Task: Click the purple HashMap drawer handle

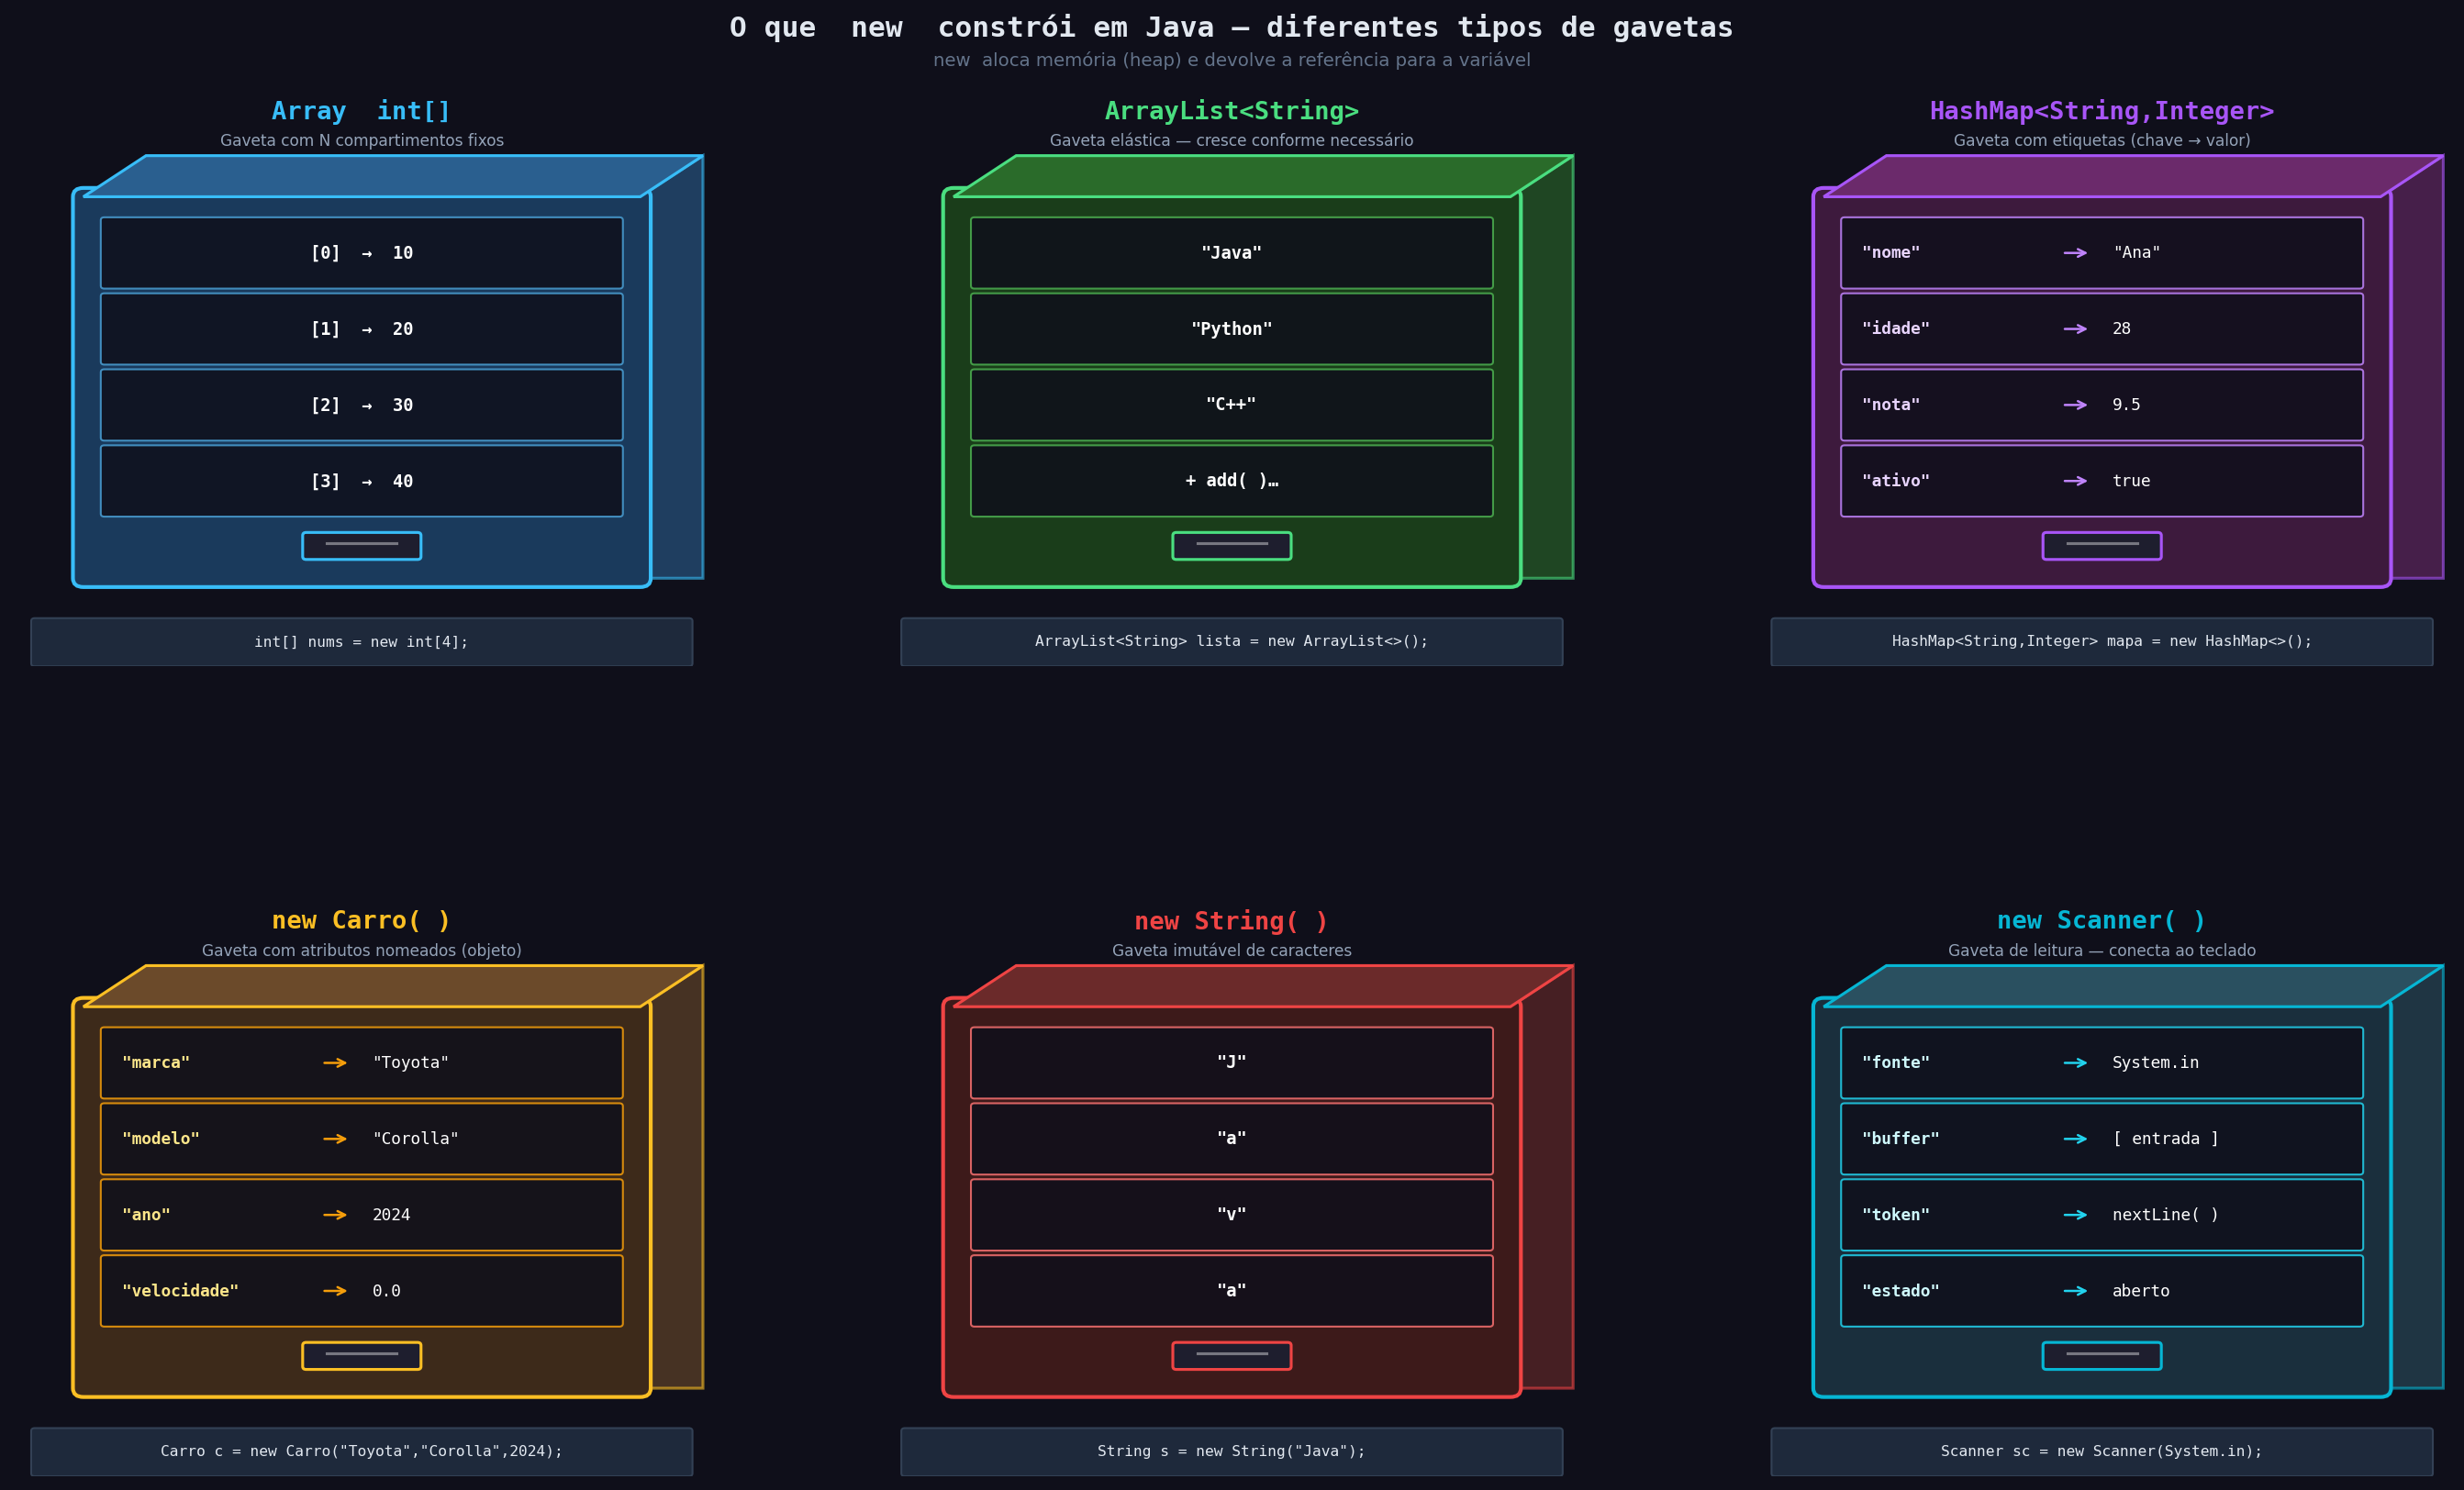Action: pos(2101,546)
